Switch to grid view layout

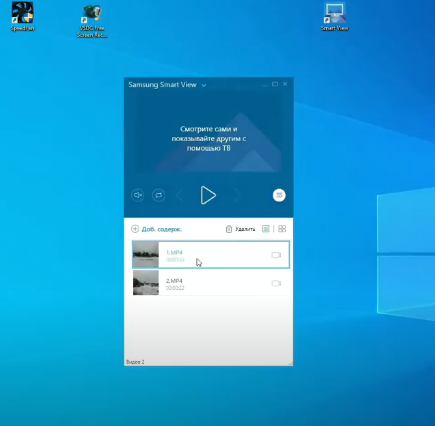click(x=282, y=229)
